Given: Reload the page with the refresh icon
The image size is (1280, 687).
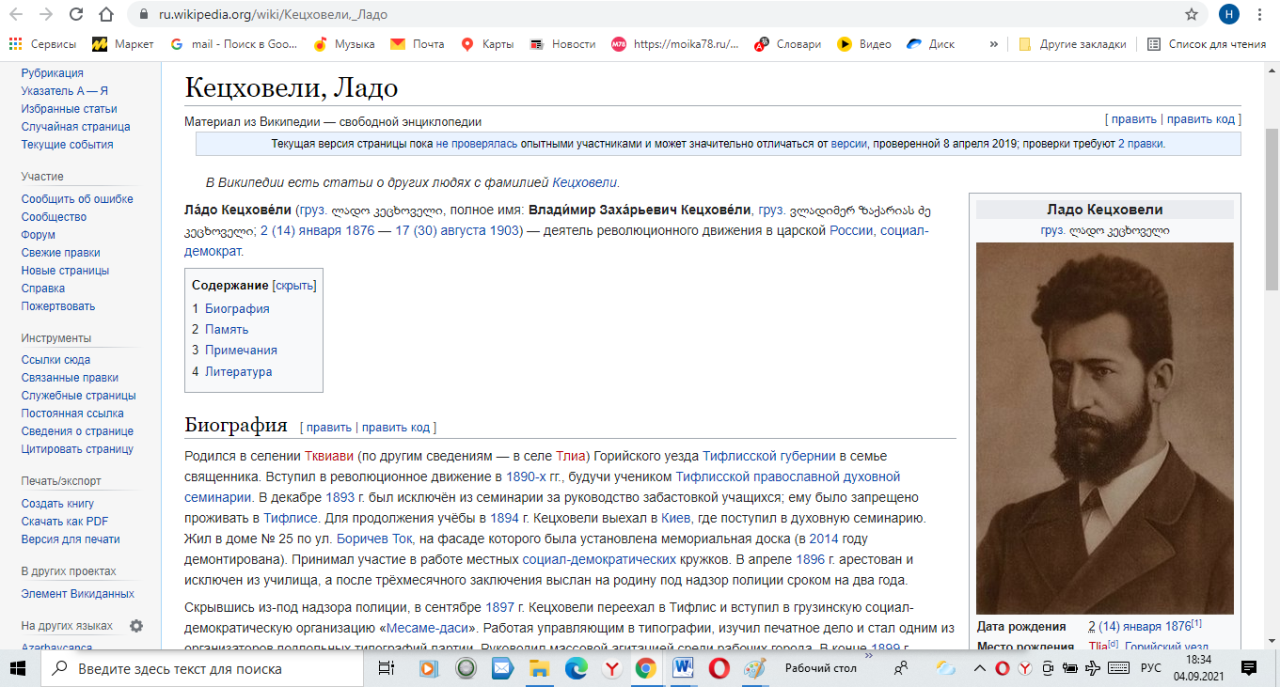Looking at the screenshot, I should coord(77,15).
